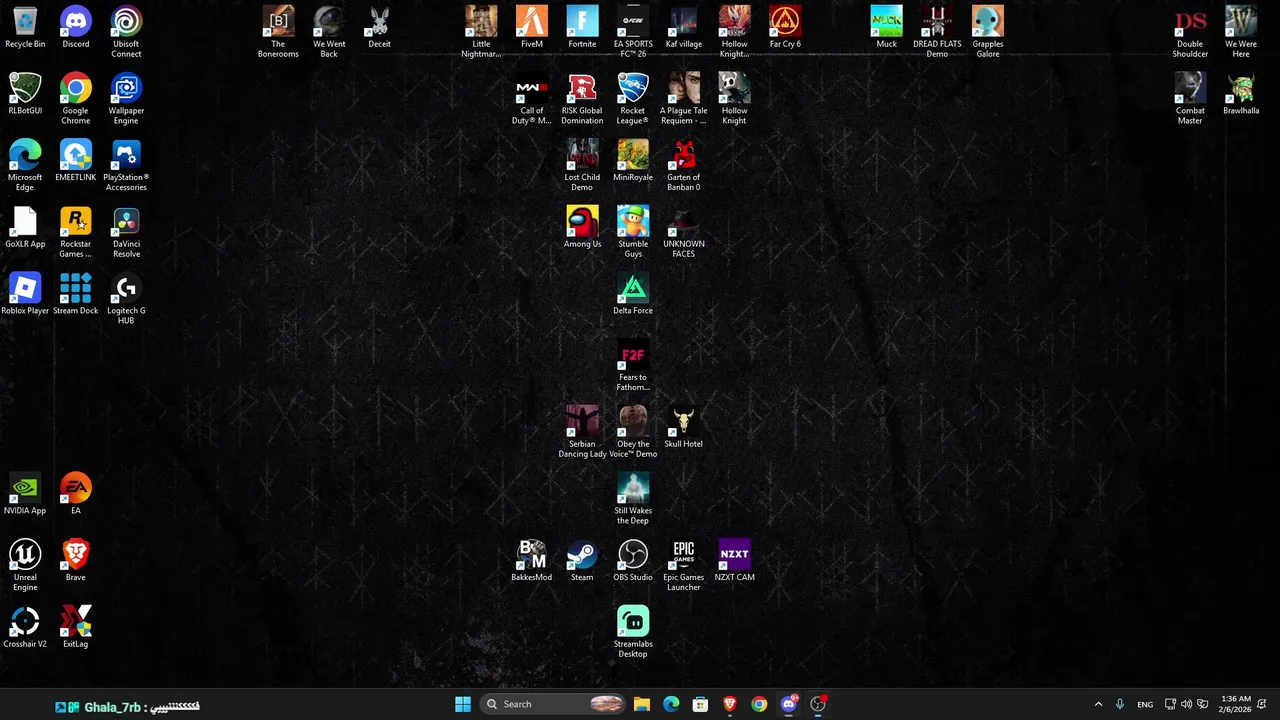Open the We Were Here shortcut
Viewport: 1280px width, 720px height.
click(x=1241, y=32)
